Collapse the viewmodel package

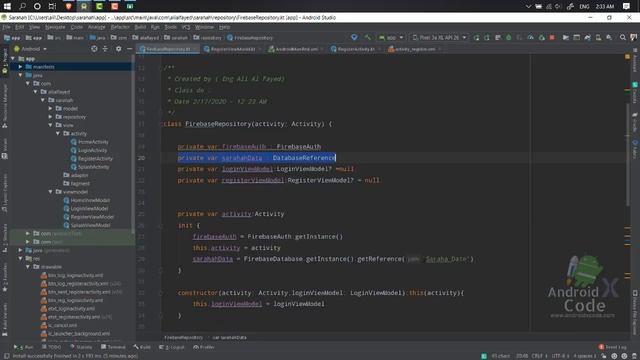(x=50, y=192)
